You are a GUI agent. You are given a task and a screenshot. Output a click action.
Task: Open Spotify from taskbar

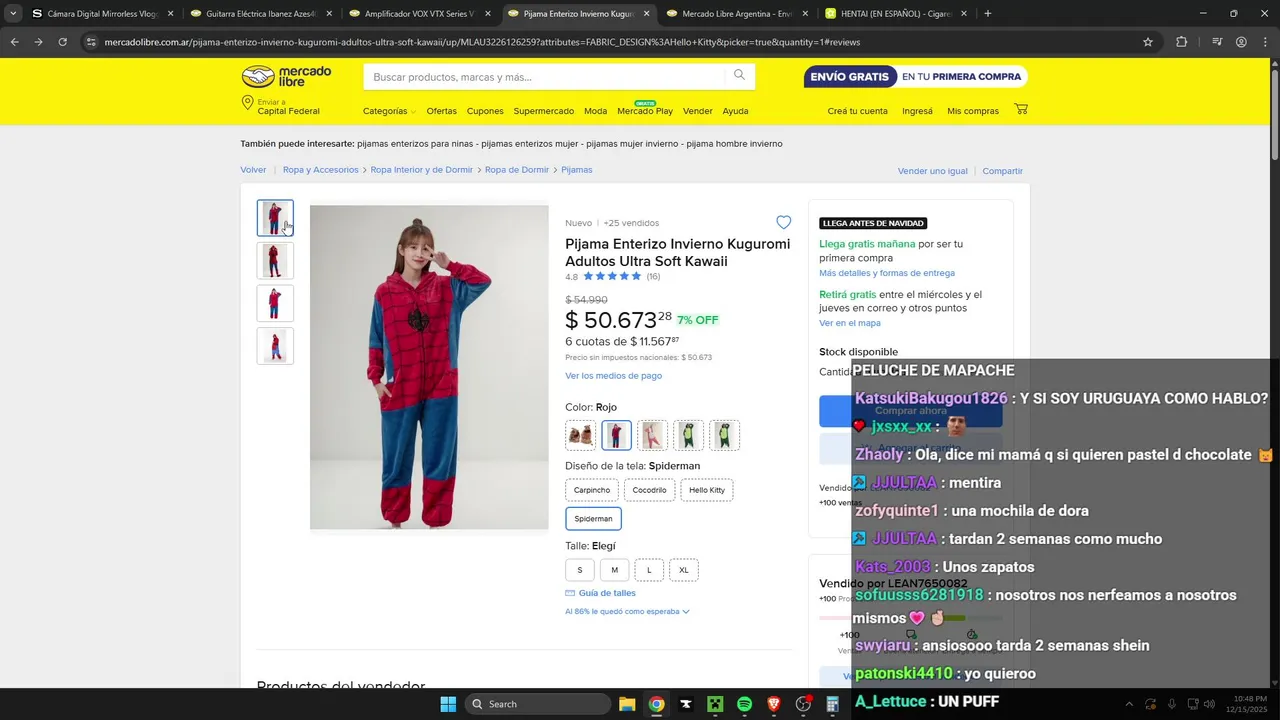click(x=744, y=704)
